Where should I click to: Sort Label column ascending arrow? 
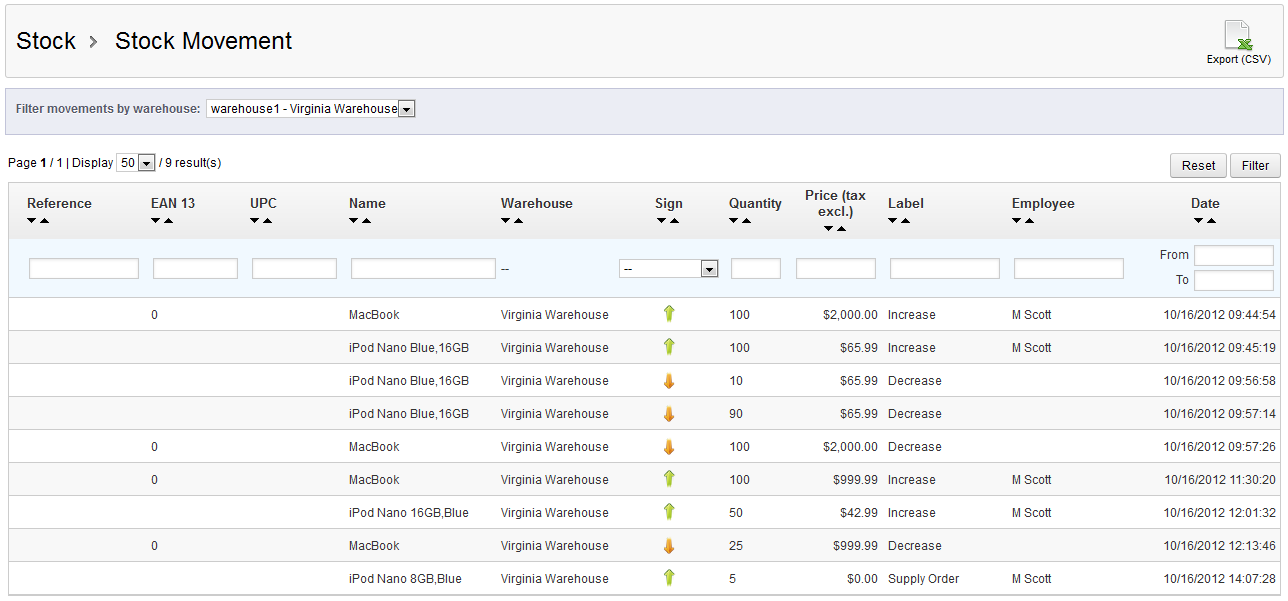[905, 221]
